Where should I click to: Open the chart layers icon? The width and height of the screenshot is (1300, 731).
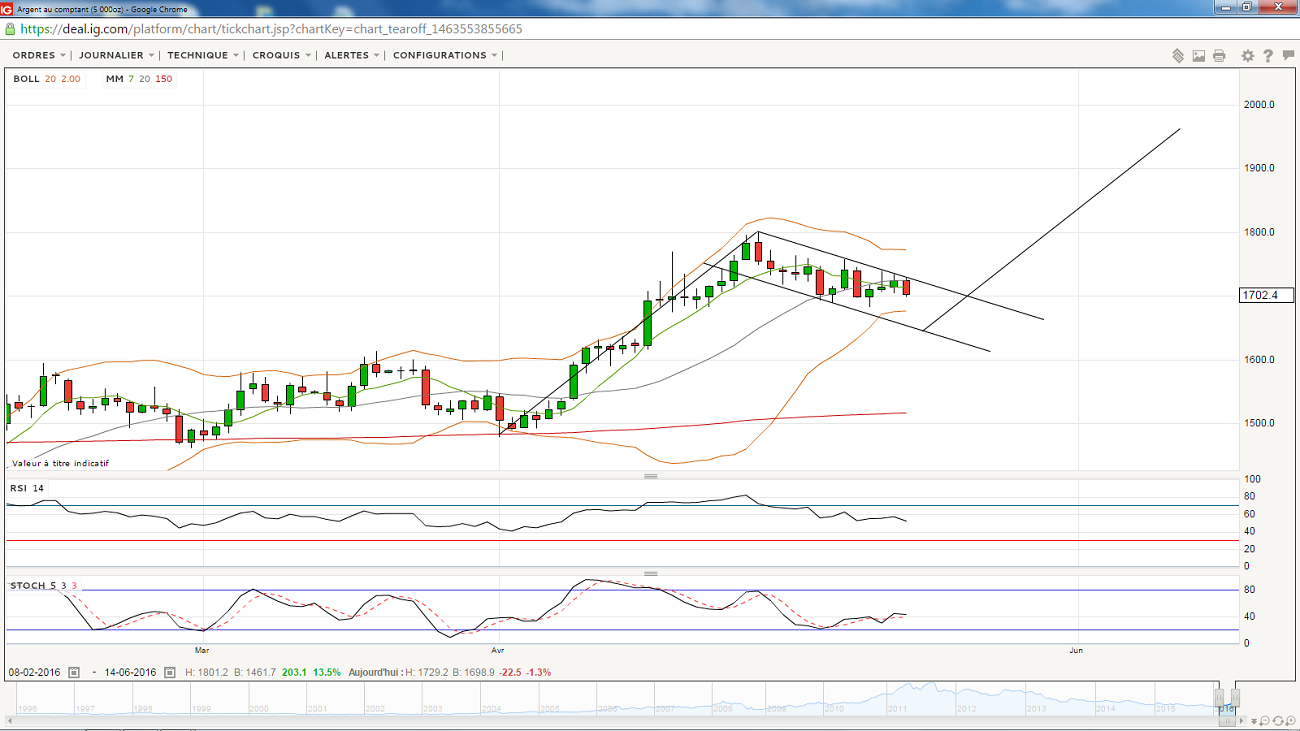coord(1178,56)
